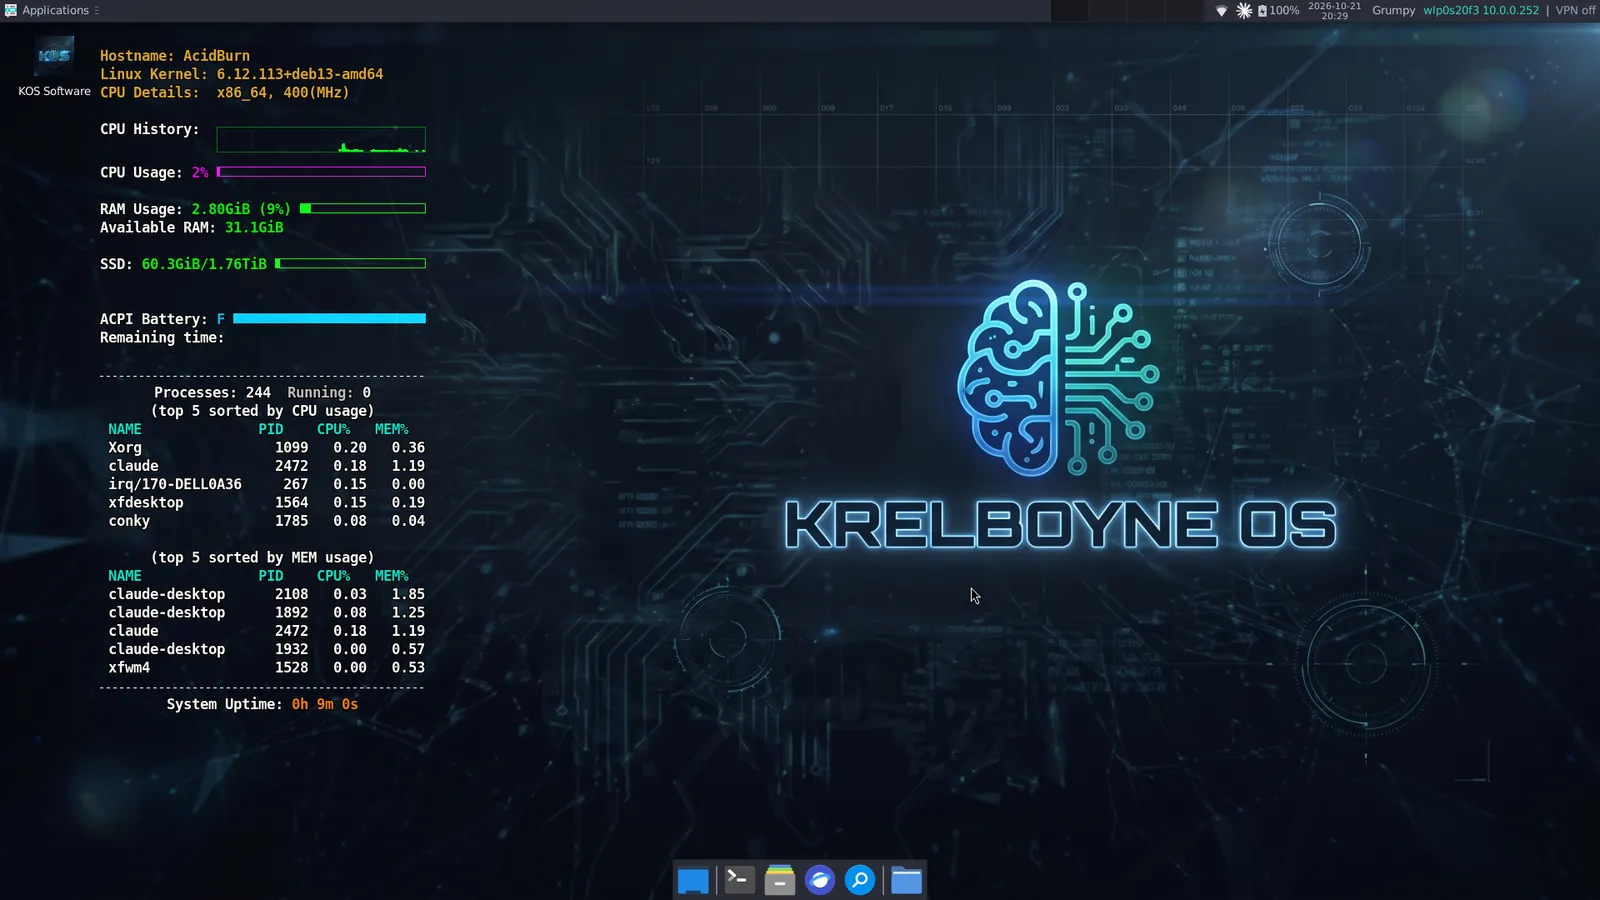Click the wlp0s20f3 10.0.0.252 network label
Image resolution: width=1600 pixels, height=900 pixels.
[1481, 11]
